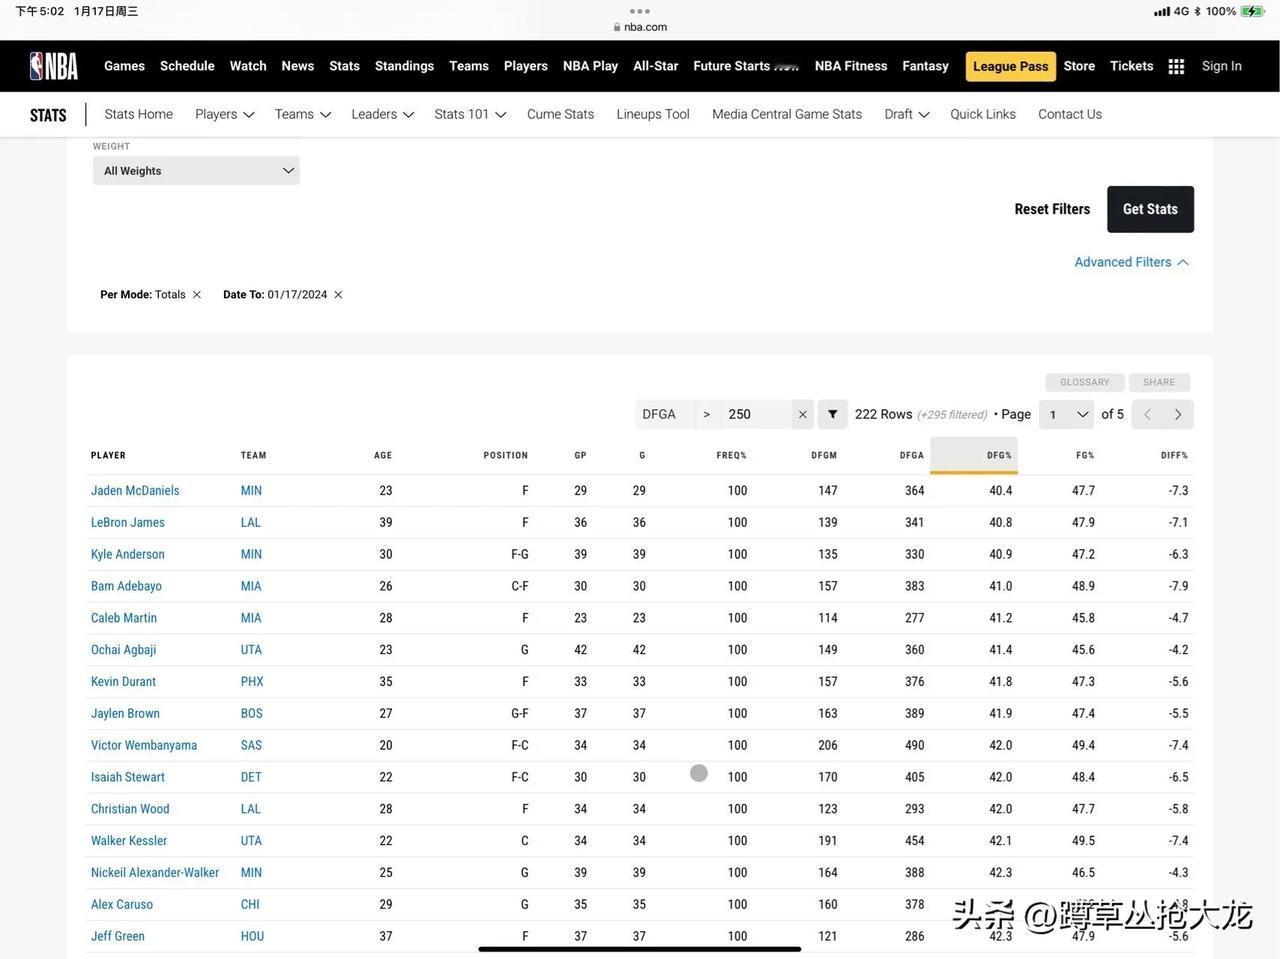Go to the next table page

(1178, 414)
